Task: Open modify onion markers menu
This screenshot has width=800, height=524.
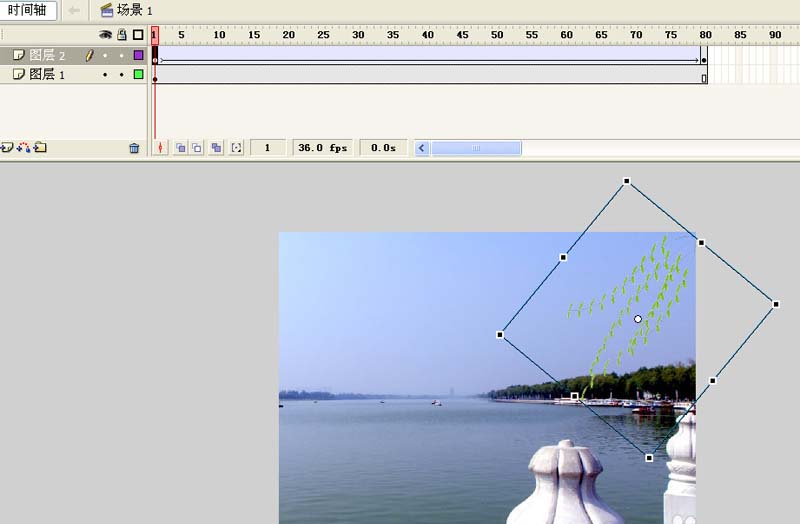Action: pos(236,148)
